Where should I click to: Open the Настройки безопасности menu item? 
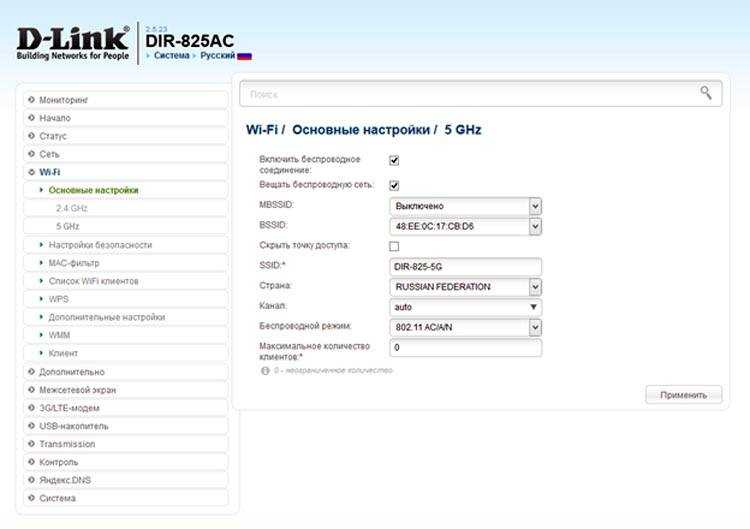(x=100, y=245)
